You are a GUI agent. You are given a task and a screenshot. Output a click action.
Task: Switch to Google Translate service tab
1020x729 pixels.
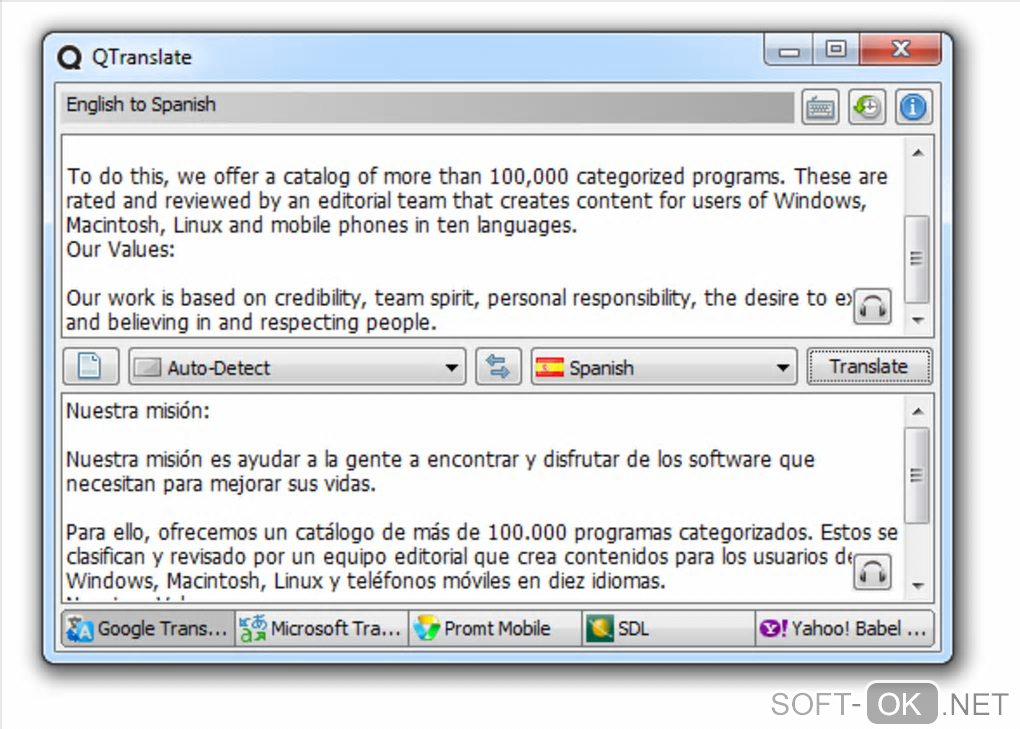(x=148, y=629)
